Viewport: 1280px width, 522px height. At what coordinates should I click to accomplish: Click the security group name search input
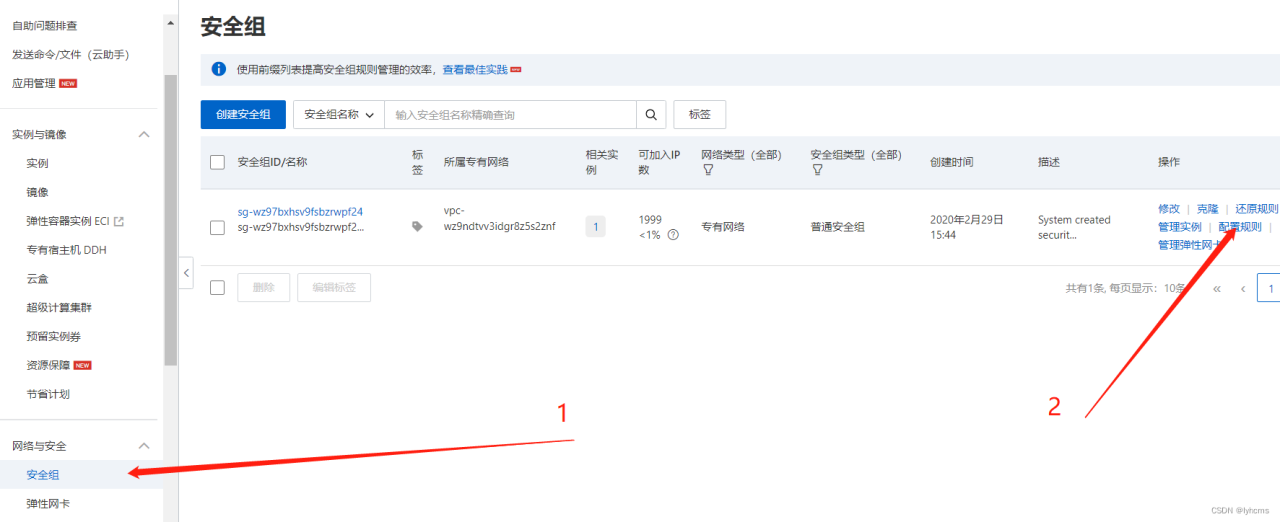pos(511,115)
